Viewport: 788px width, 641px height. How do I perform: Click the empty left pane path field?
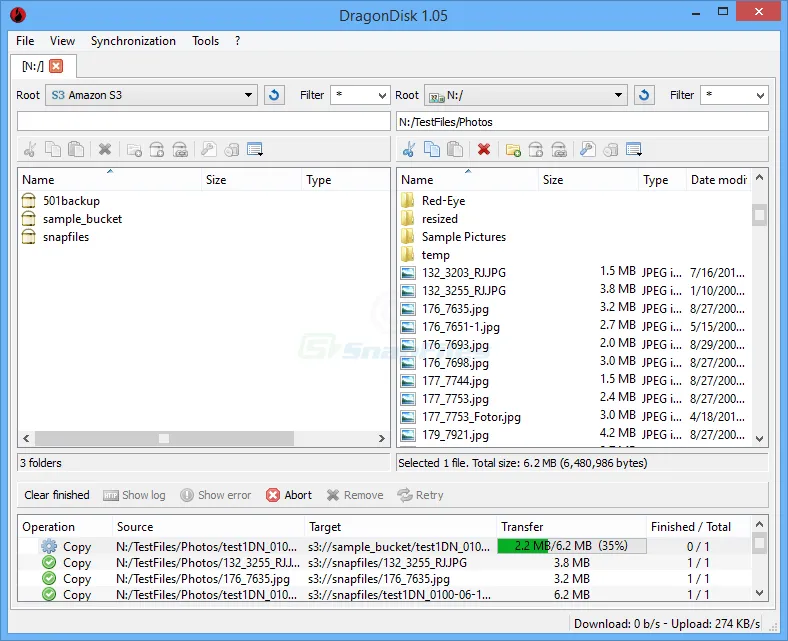point(204,121)
